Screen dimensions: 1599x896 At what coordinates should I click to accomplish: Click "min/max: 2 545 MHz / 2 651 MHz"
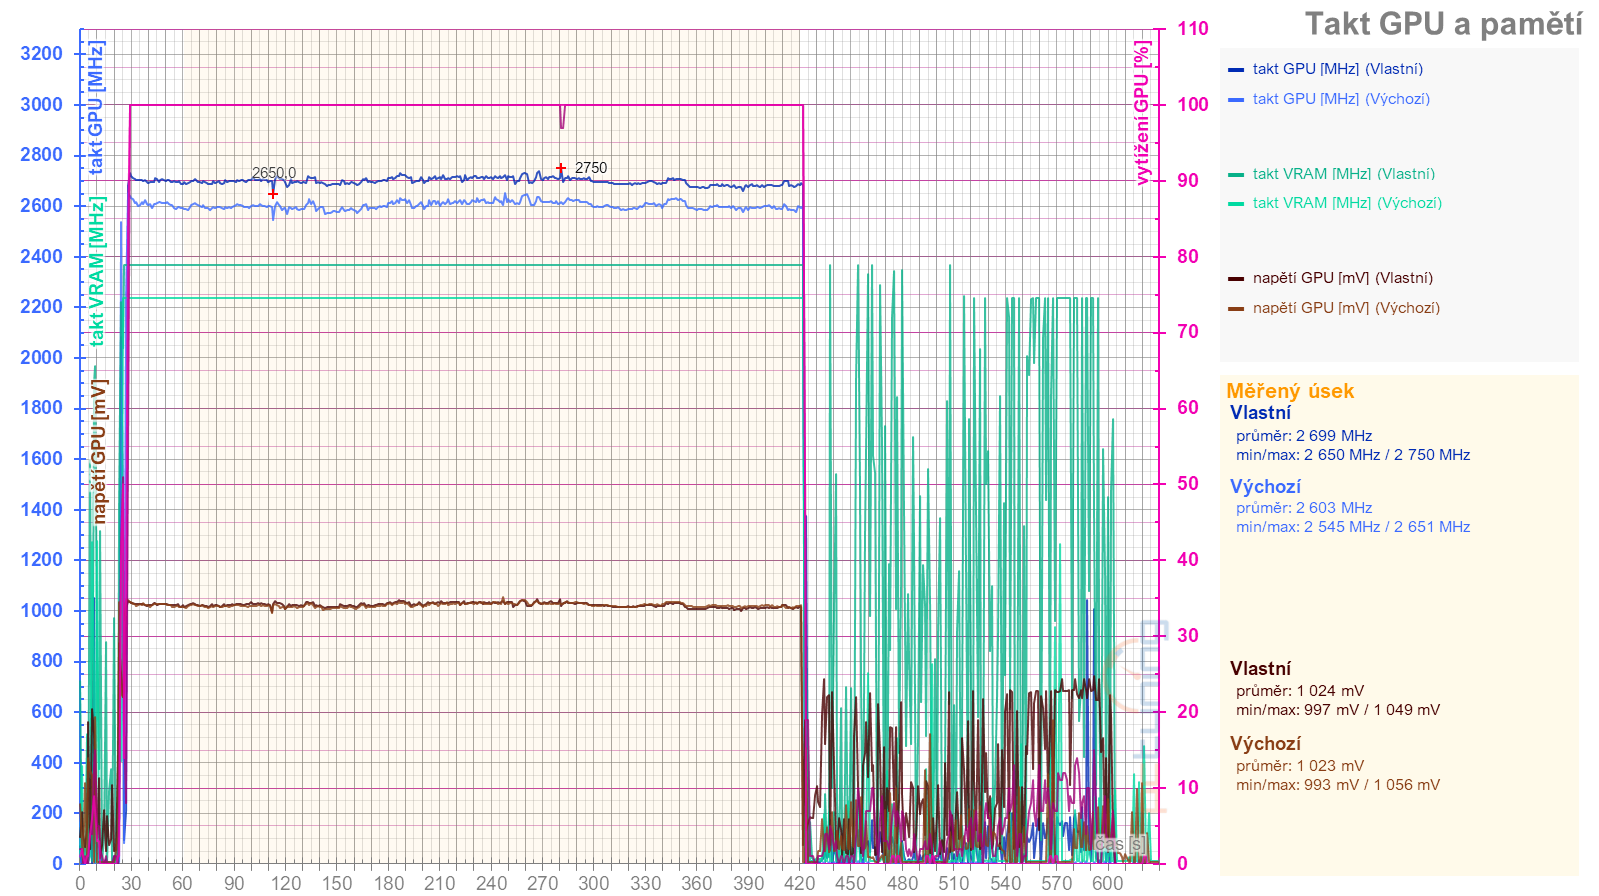[x=1353, y=527]
